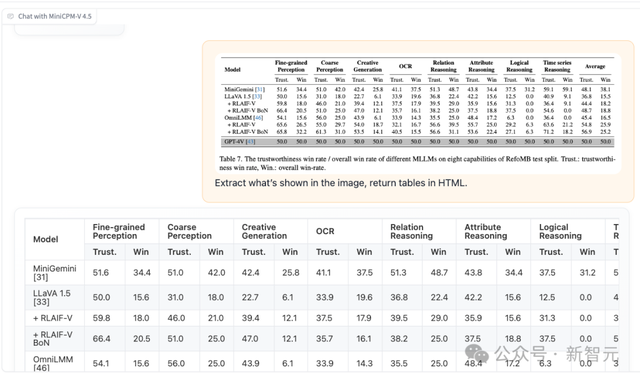Click the large Attribute Reasoning header cell

click(493, 231)
